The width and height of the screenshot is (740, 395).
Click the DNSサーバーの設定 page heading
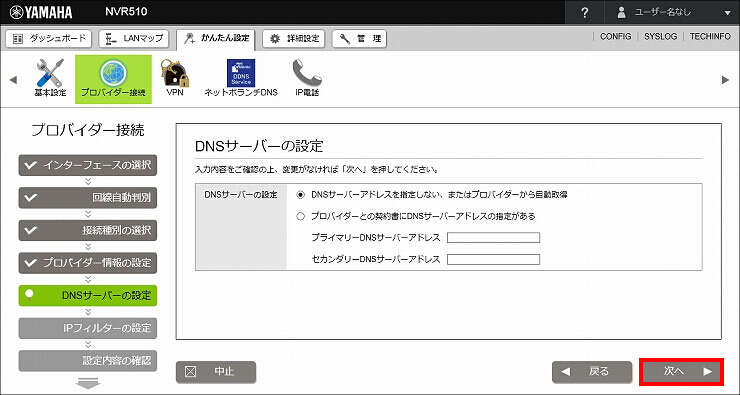(x=259, y=146)
